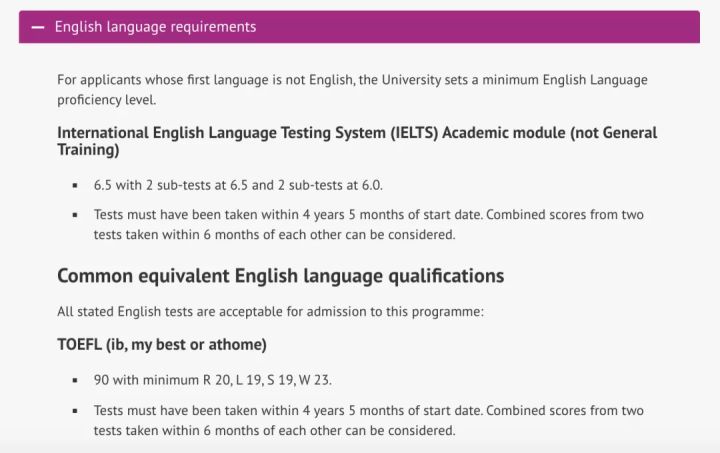Click the IELTS 'tests taken within 6 months' line
The image size is (720, 453).
274,235
